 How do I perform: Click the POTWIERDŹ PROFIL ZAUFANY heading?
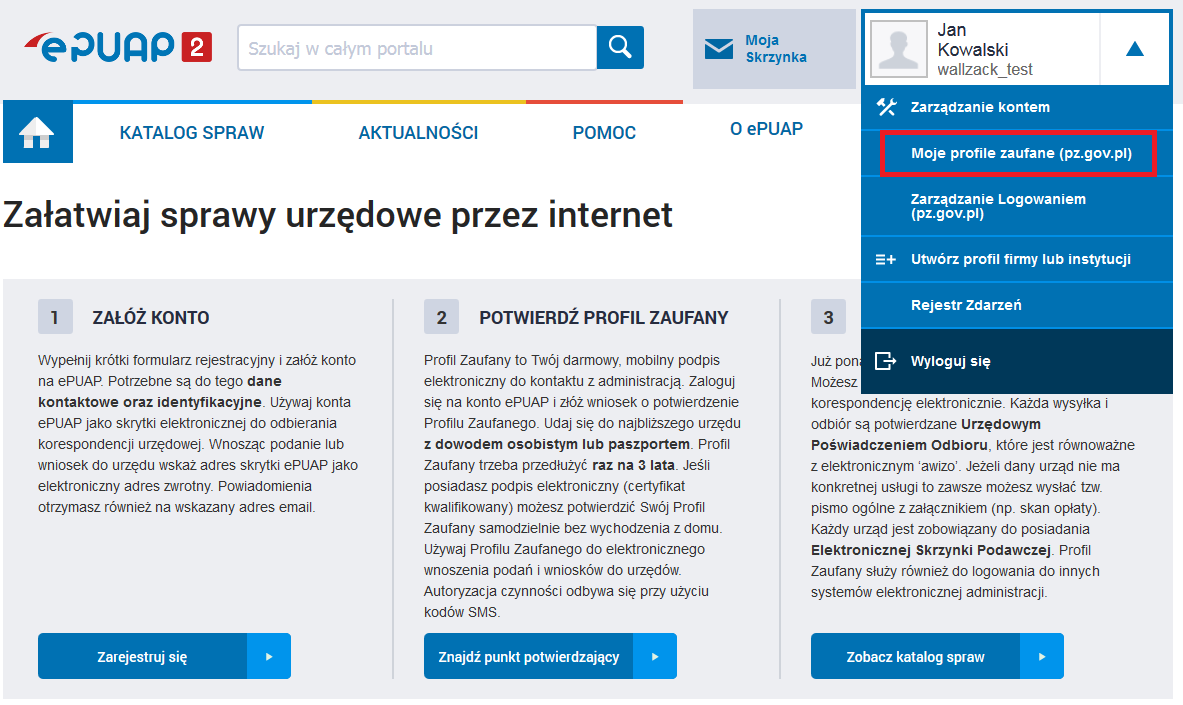pyautogui.click(x=604, y=318)
